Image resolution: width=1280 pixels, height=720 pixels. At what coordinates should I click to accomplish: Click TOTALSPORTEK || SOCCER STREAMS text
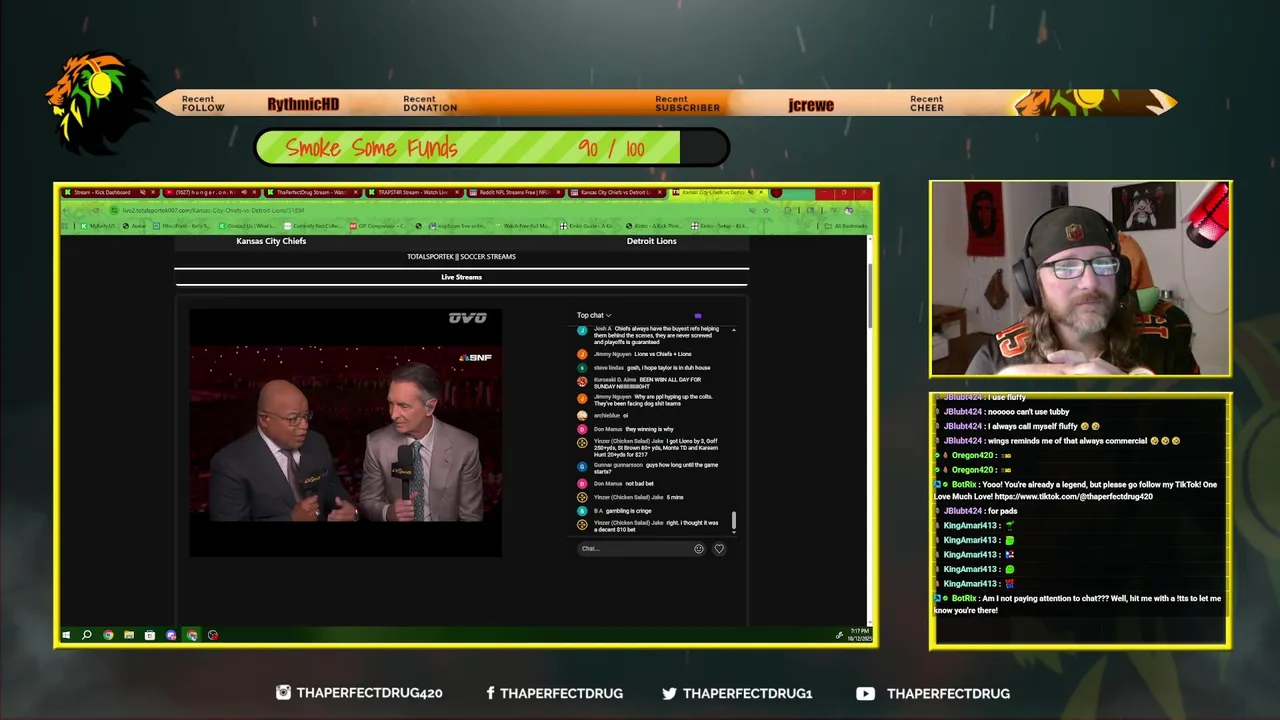pos(461,257)
